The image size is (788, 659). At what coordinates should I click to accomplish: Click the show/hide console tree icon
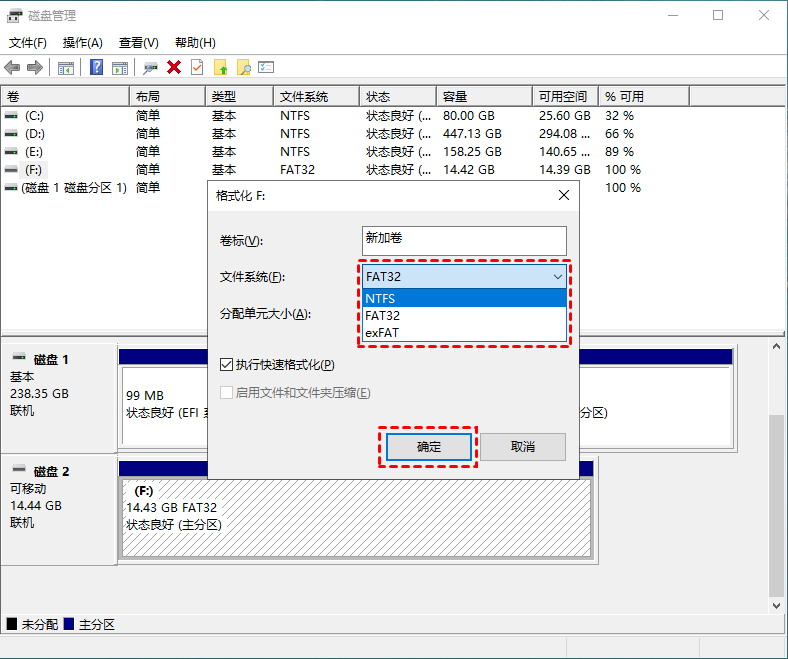coord(66,68)
